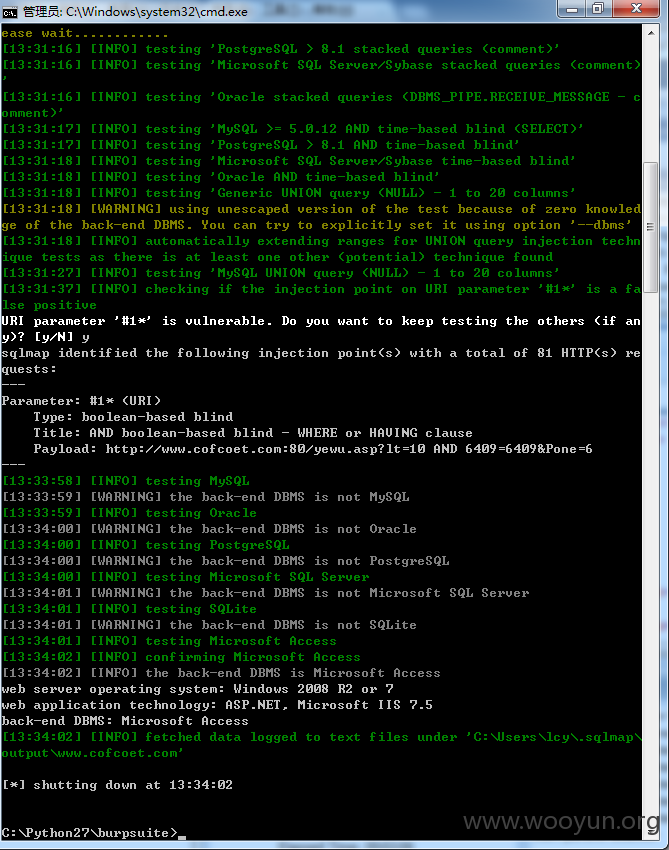The image size is (669, 850).
Task: Click '[INFO] testing PostgreSQL' line
Action: [146, 545]
